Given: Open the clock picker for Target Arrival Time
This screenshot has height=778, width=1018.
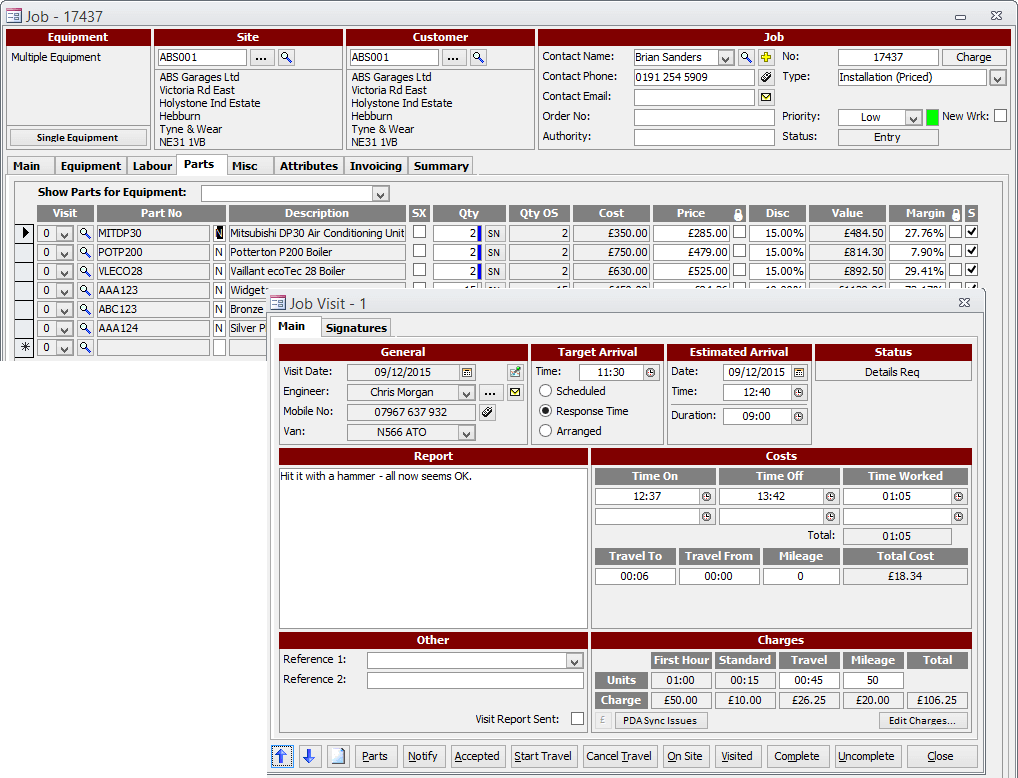Looking at the screenshot, I should point(651,371).
